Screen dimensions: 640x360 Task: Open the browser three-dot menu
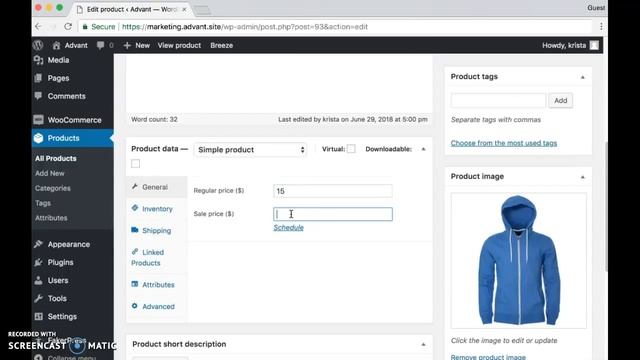tap(601, 27)
